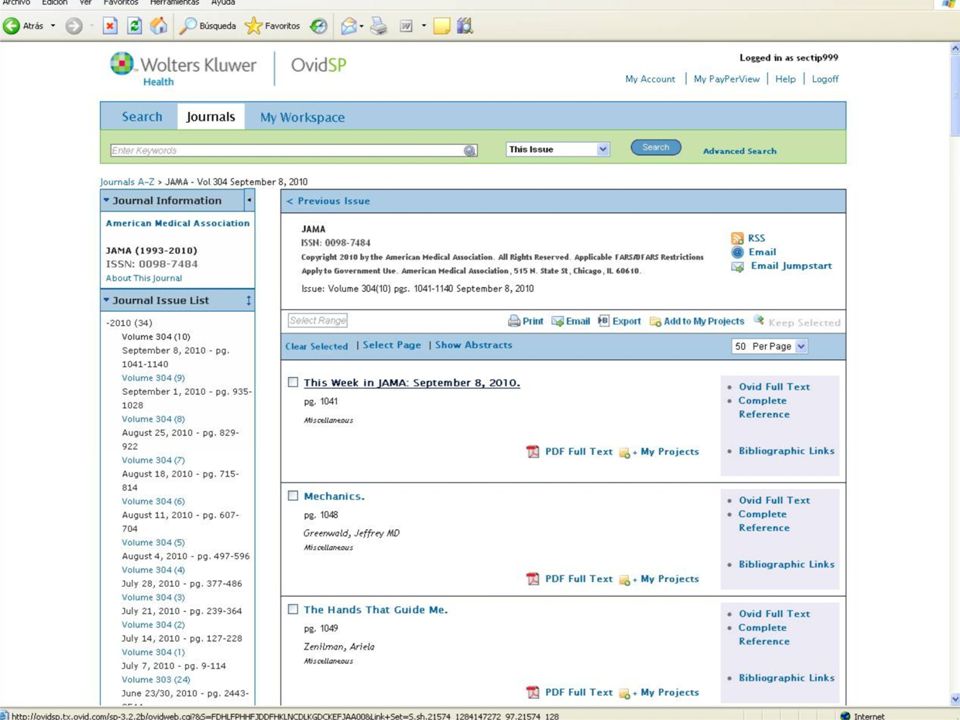The image size is (960, 720).
Task: Click the Select Range input box
Action: click(x=318, y=320)
